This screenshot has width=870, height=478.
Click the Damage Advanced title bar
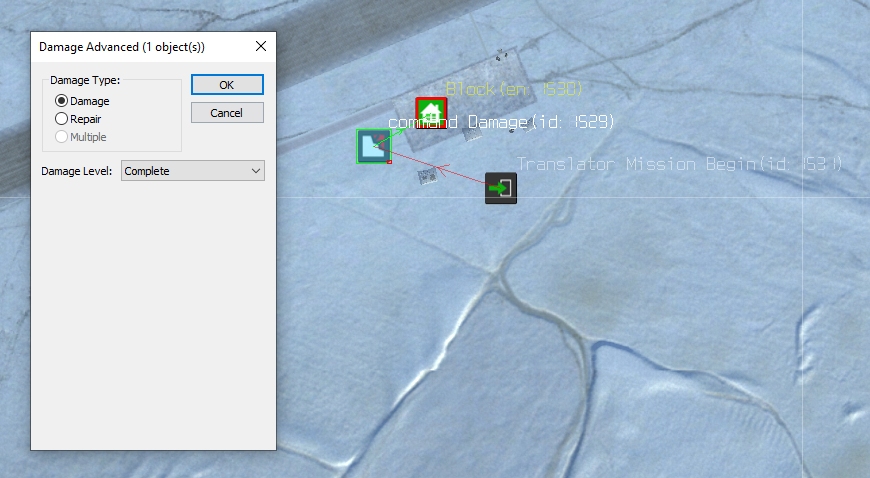(153, 47)
